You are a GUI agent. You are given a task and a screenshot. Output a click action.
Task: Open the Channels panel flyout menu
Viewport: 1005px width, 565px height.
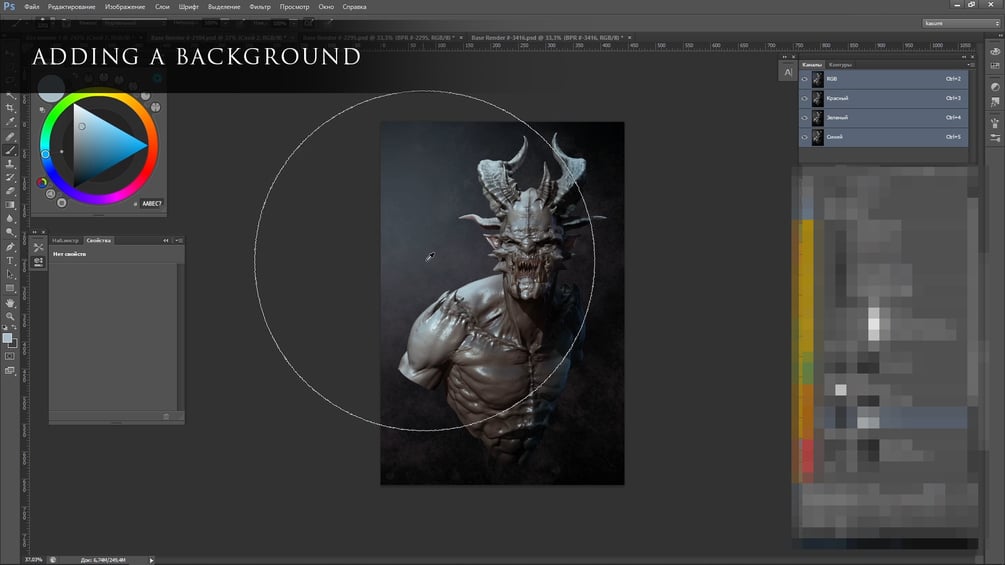pos(971,65)
